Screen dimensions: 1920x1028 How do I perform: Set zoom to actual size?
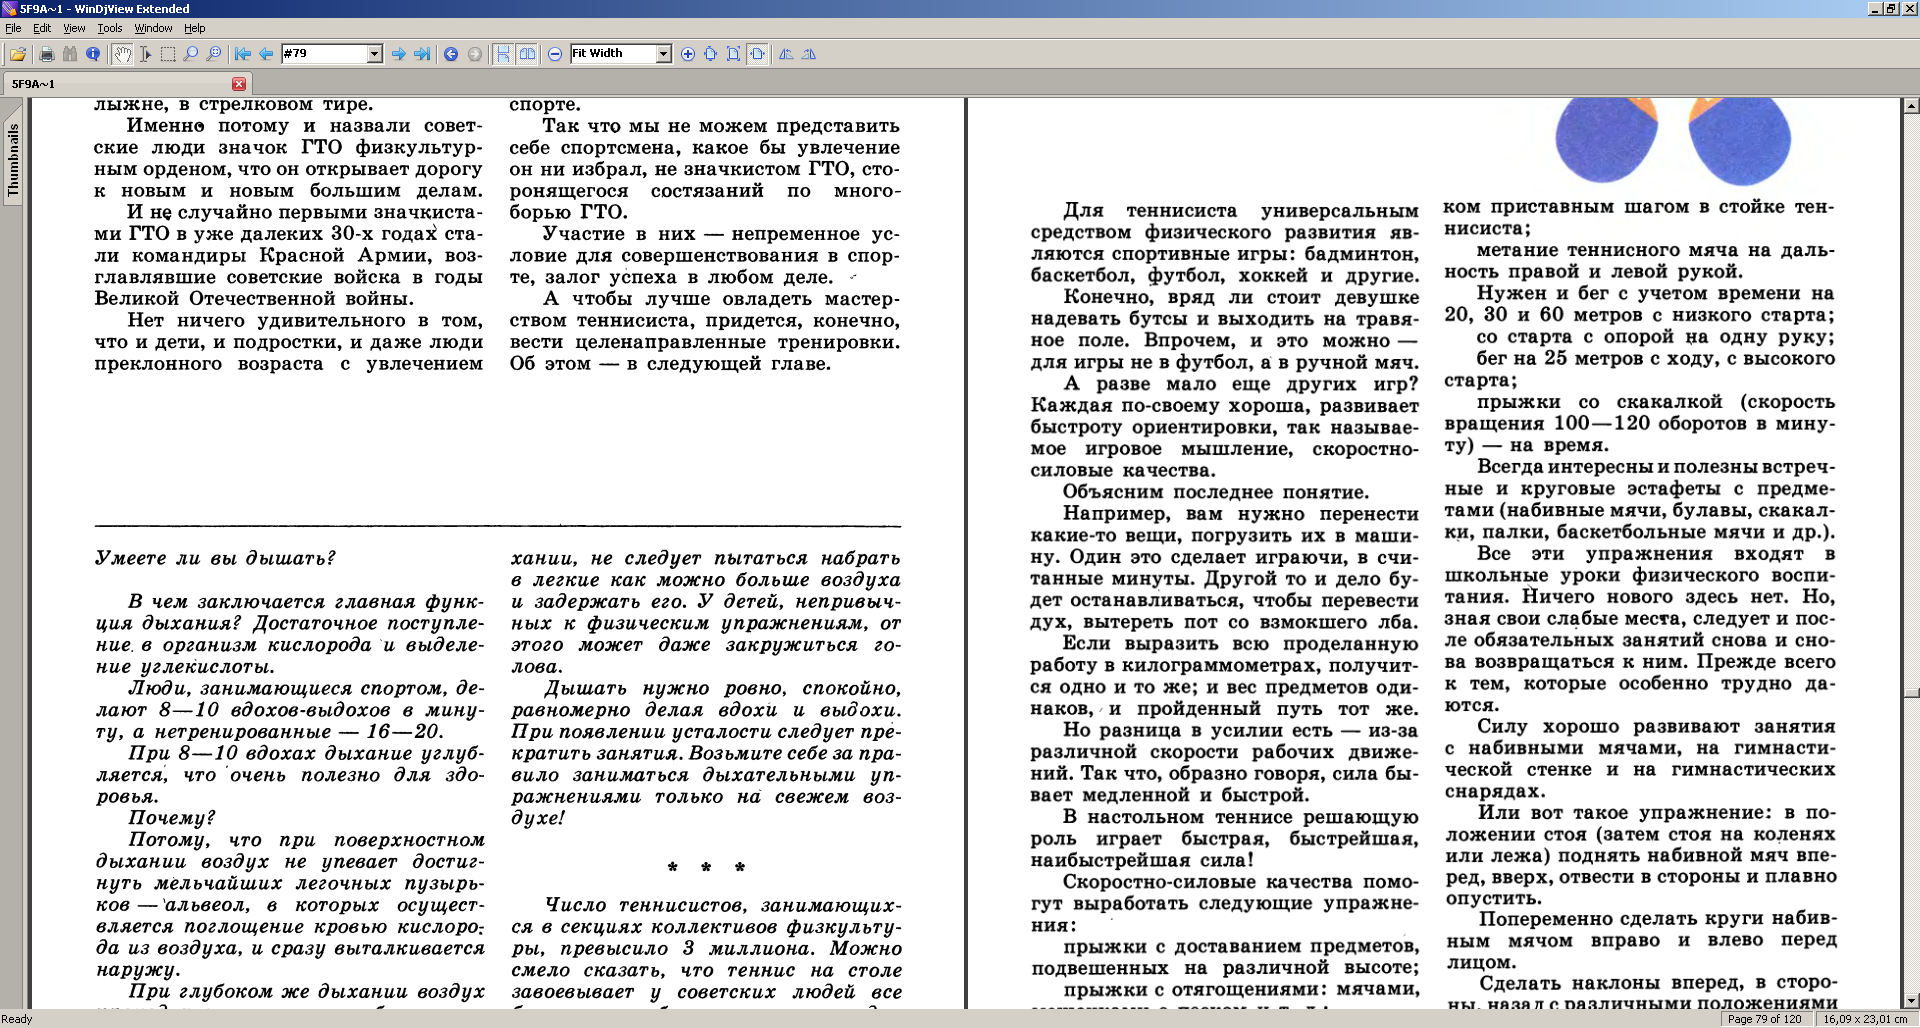point(711,54)
